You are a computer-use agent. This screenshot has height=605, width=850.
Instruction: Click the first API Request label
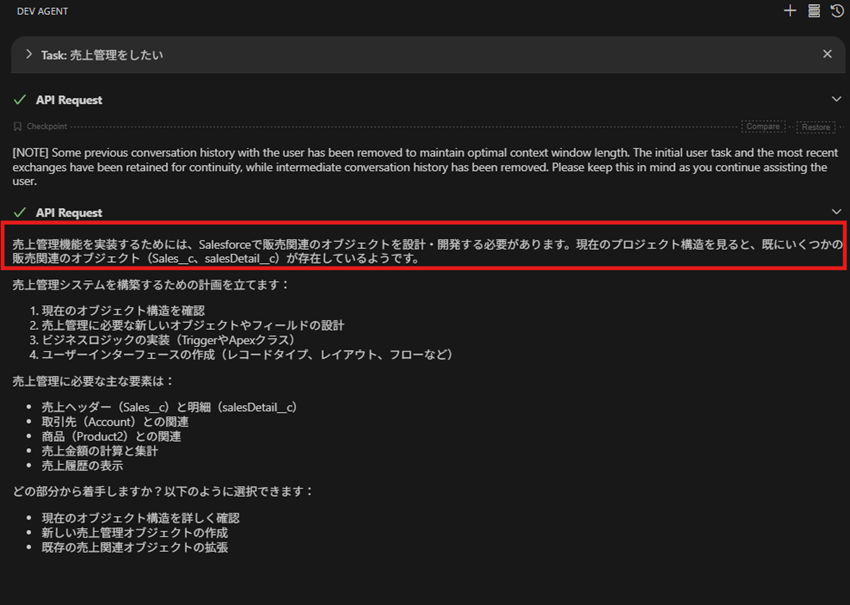(x=69, y=100)
